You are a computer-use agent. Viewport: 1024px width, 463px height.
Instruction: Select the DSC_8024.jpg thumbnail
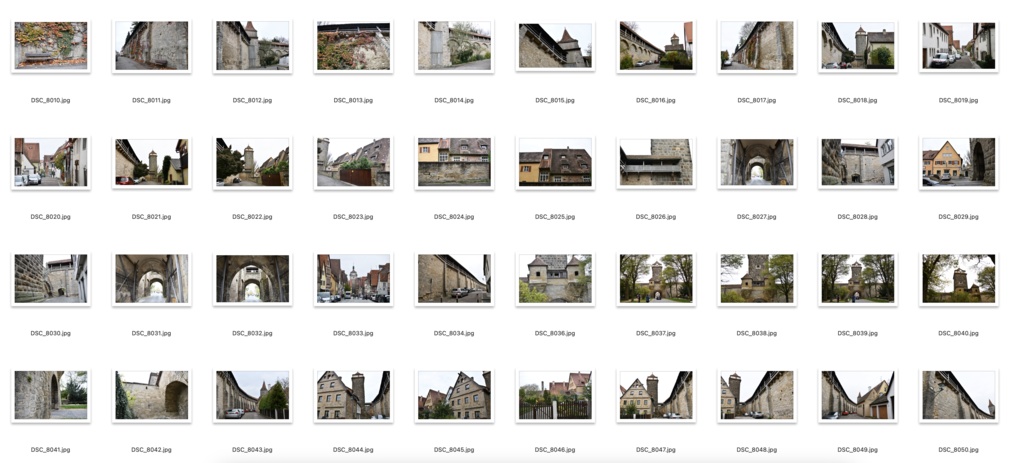pyautogui.click(x=454, y=162)
